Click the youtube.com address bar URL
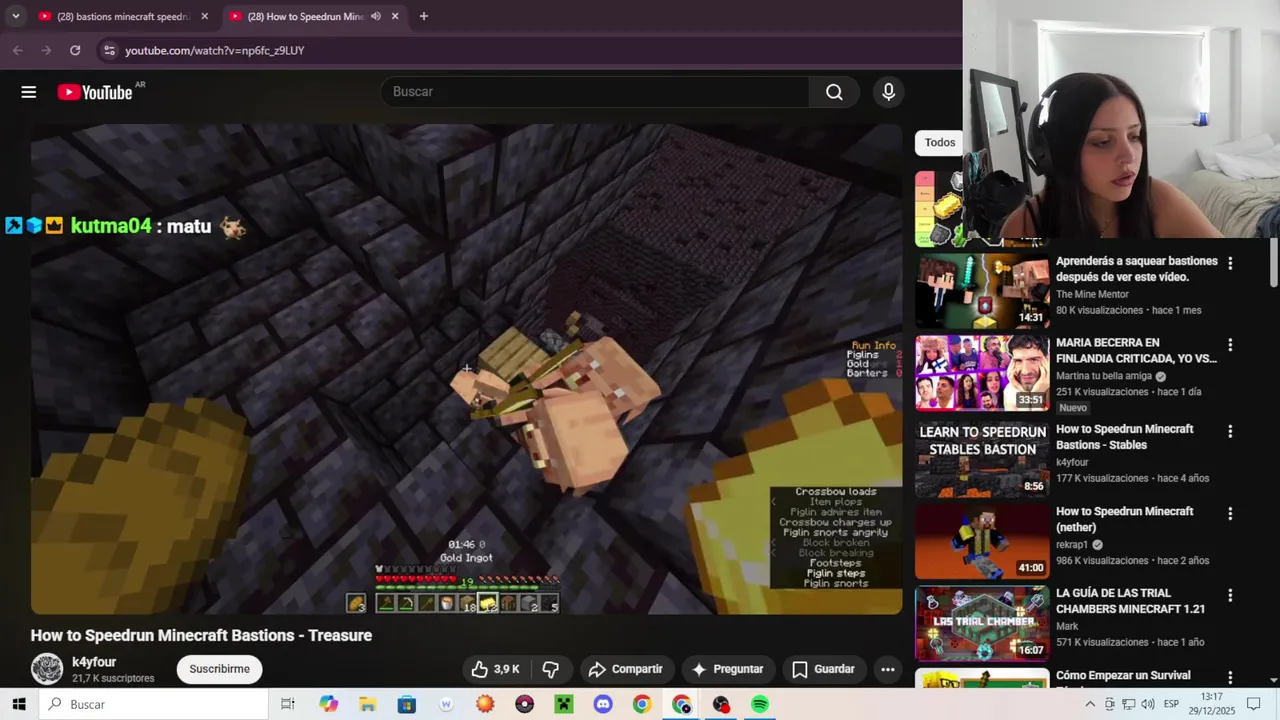Image resolution: width=1280 pixels, height=720 pixels. [x=214, y=50]
